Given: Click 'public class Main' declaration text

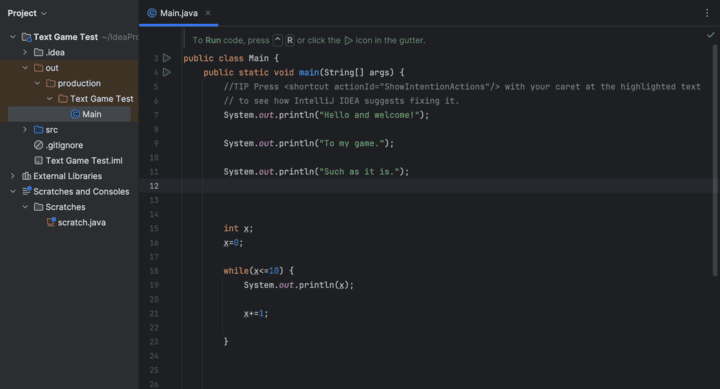Looking at the screenshot, I should 226,58.
